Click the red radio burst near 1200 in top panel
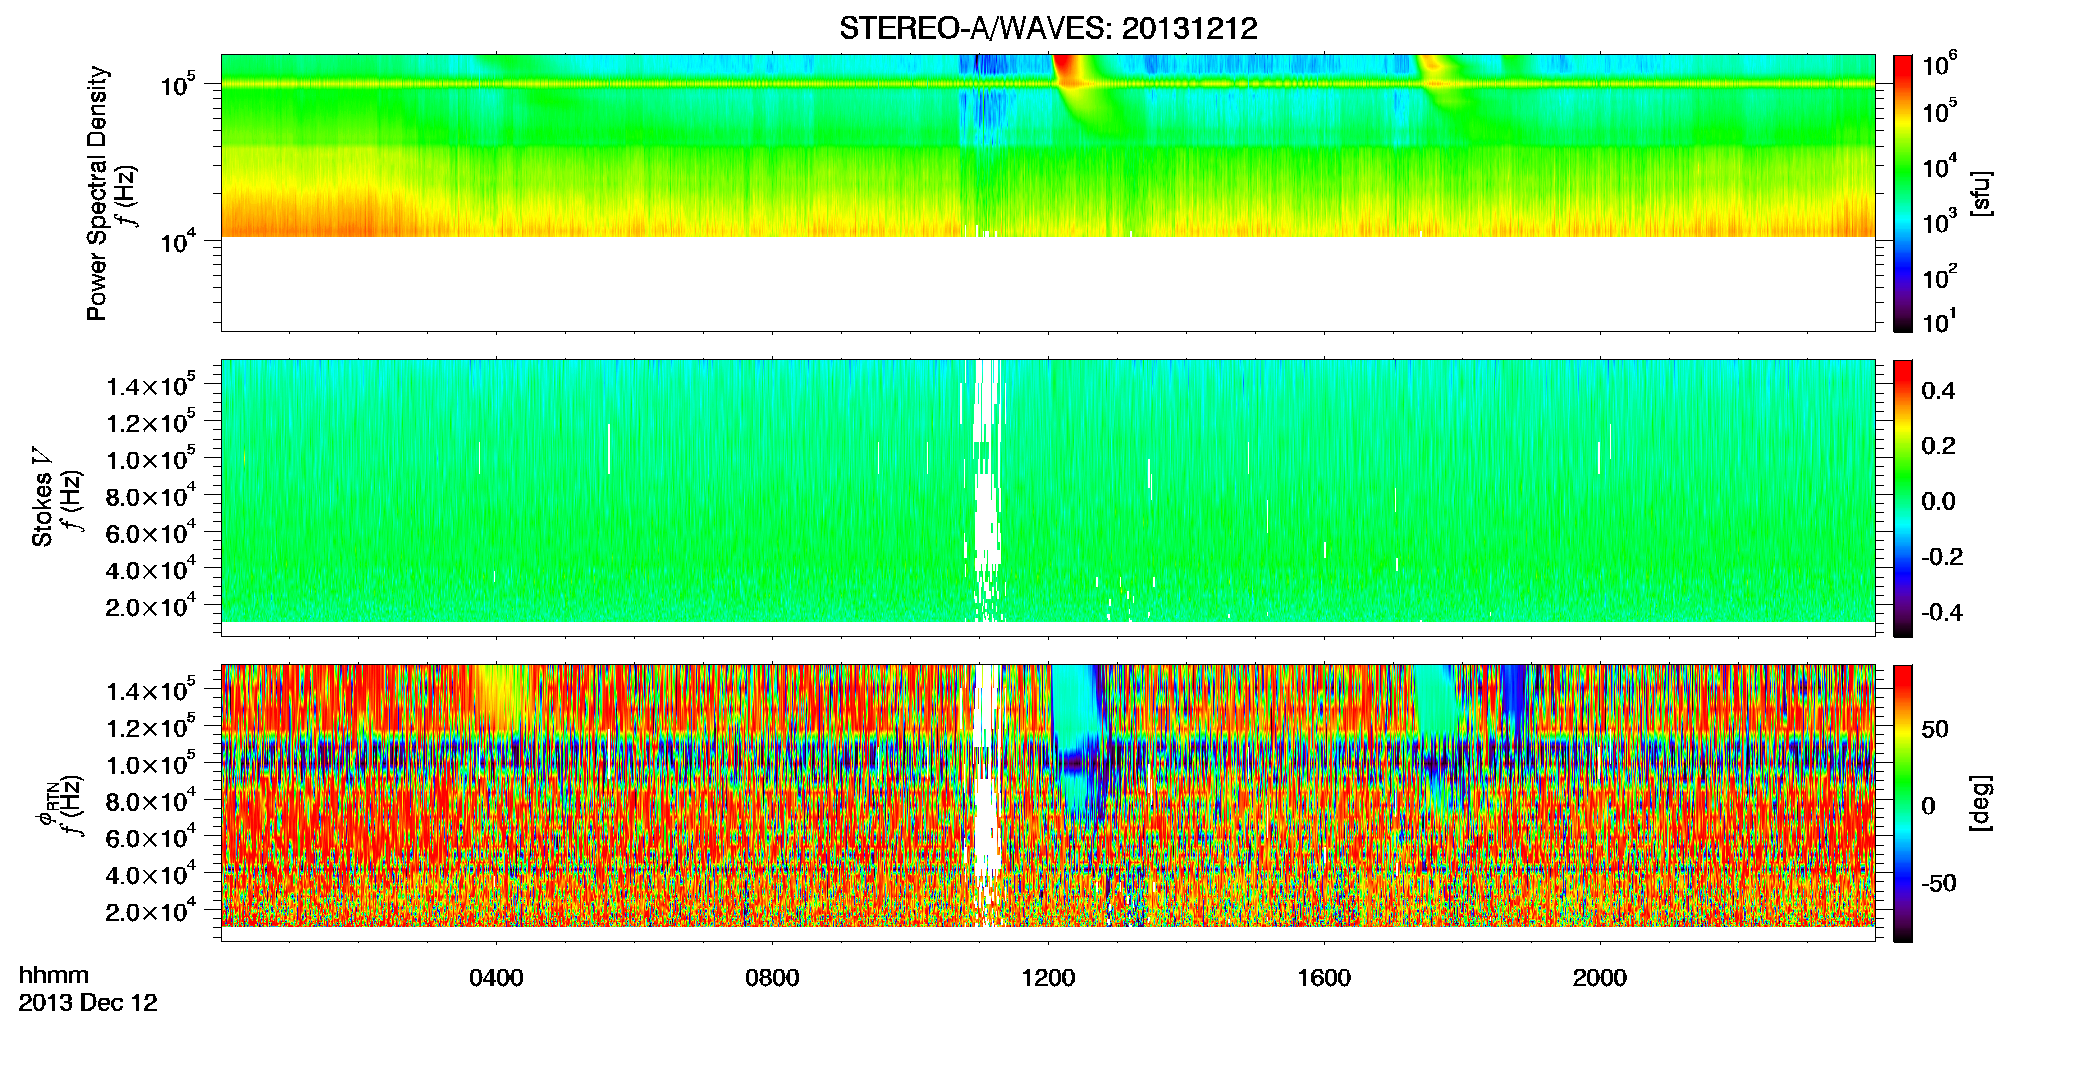Viewport: 2096px width, 1080px height. click(1070, 72)
